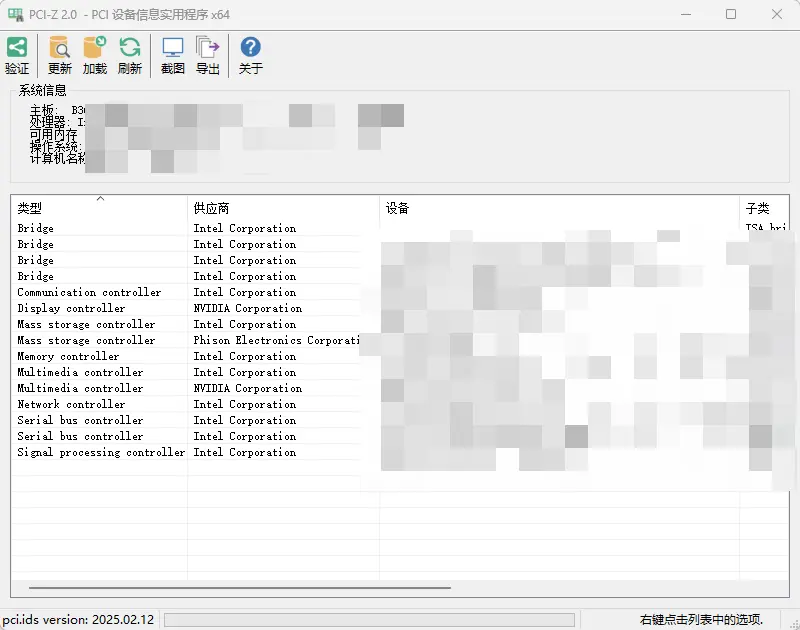Click the sort arrow above 类型 column
Image resolution: width=800 pixels, height=630 pixels.
click(x=101, y=198)
